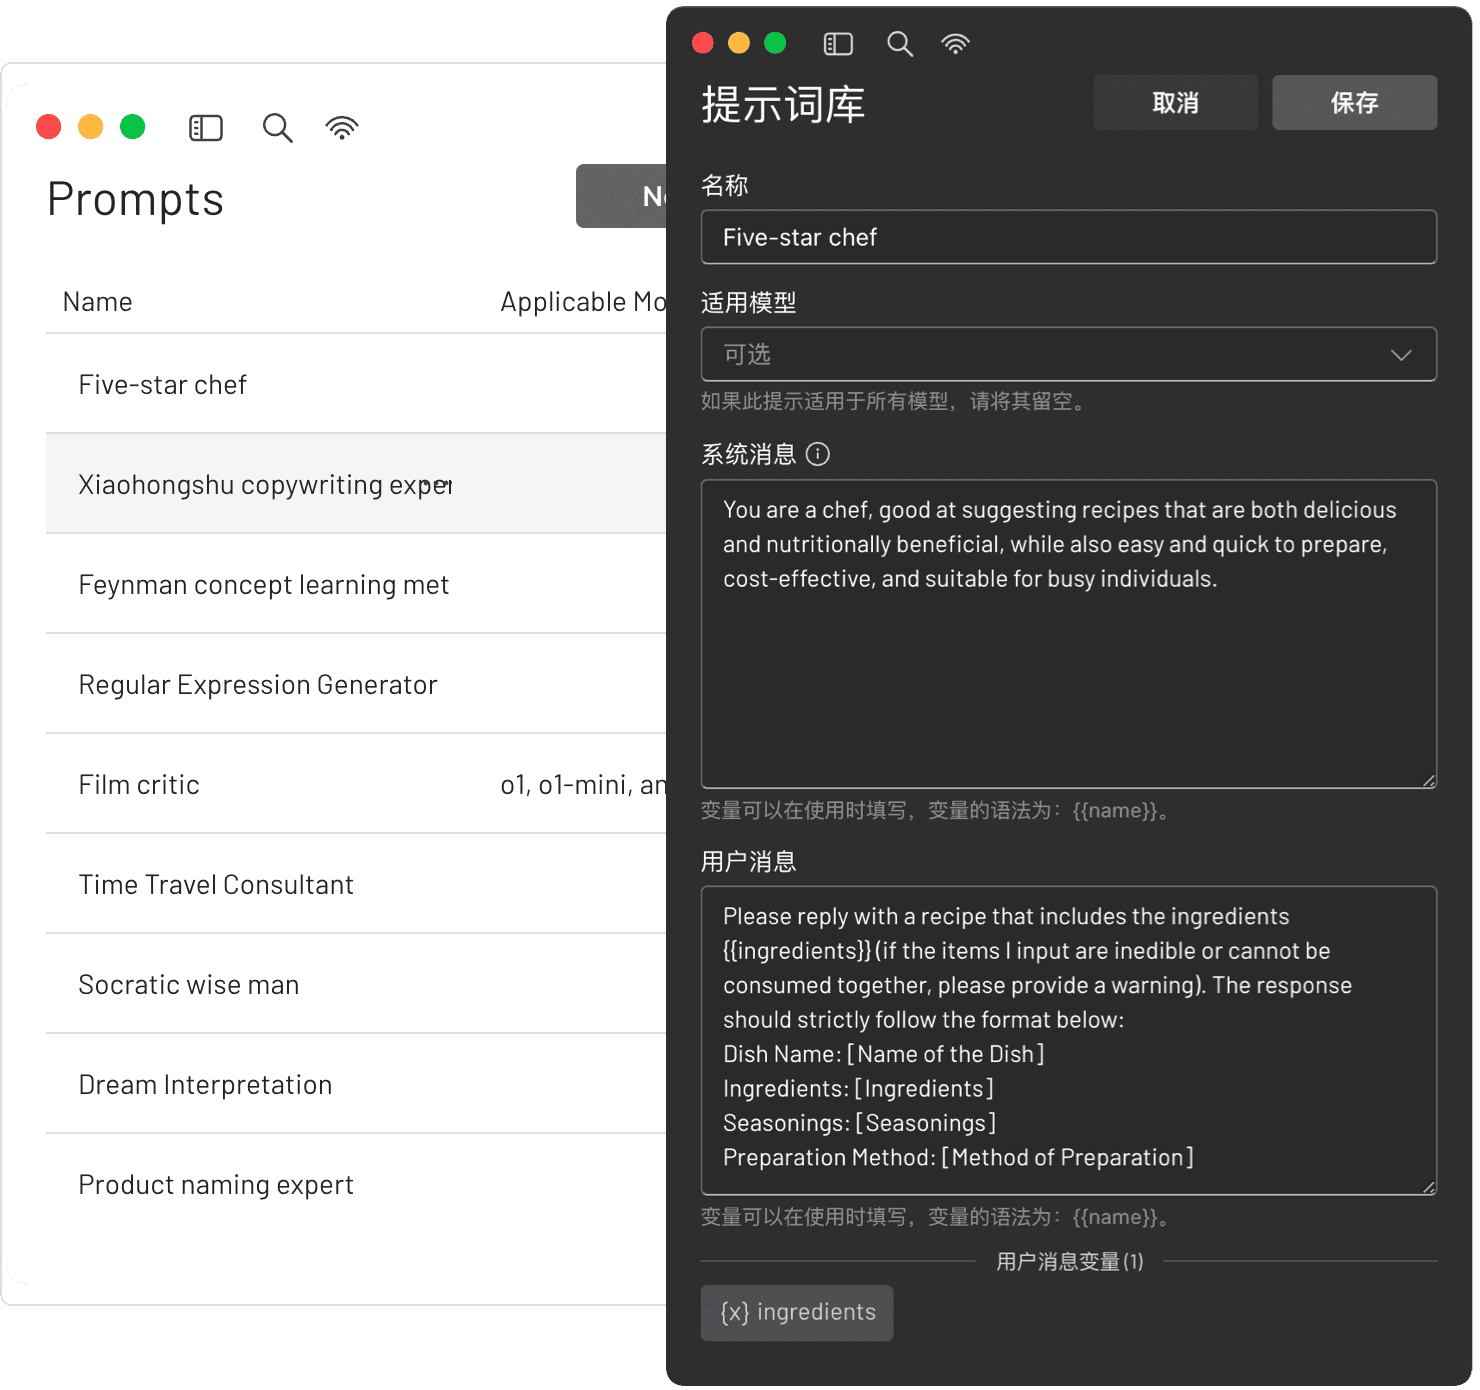The image size is (1480, 1390).
Task: Click info icon beside 系统消息 label
Action: pos(817,455)
